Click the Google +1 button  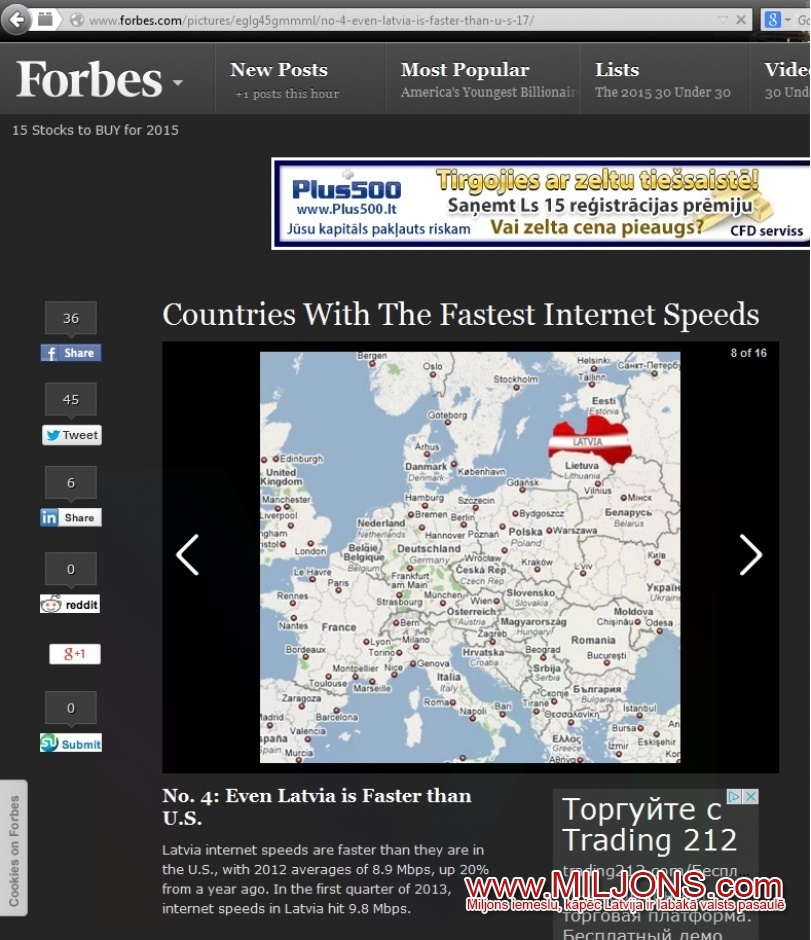point(75,654)
